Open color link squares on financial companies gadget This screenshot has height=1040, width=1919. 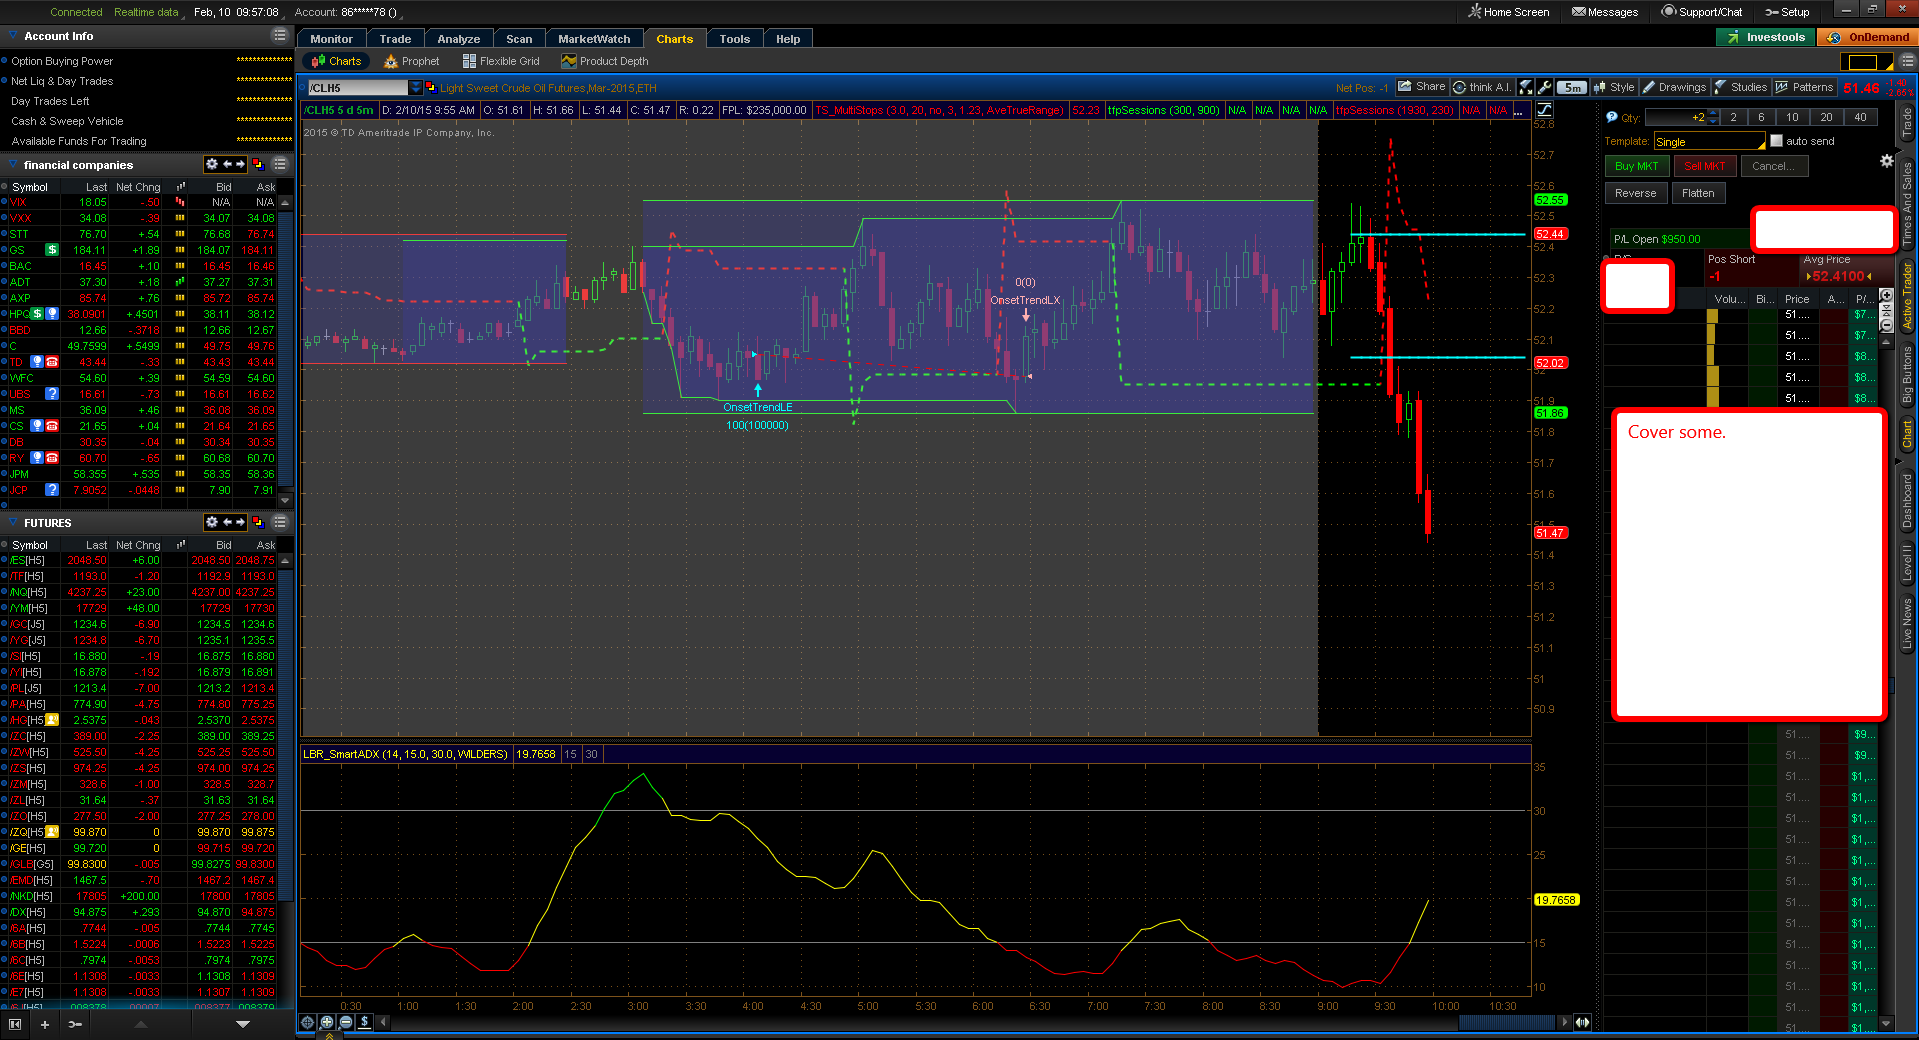coord(258,164)
